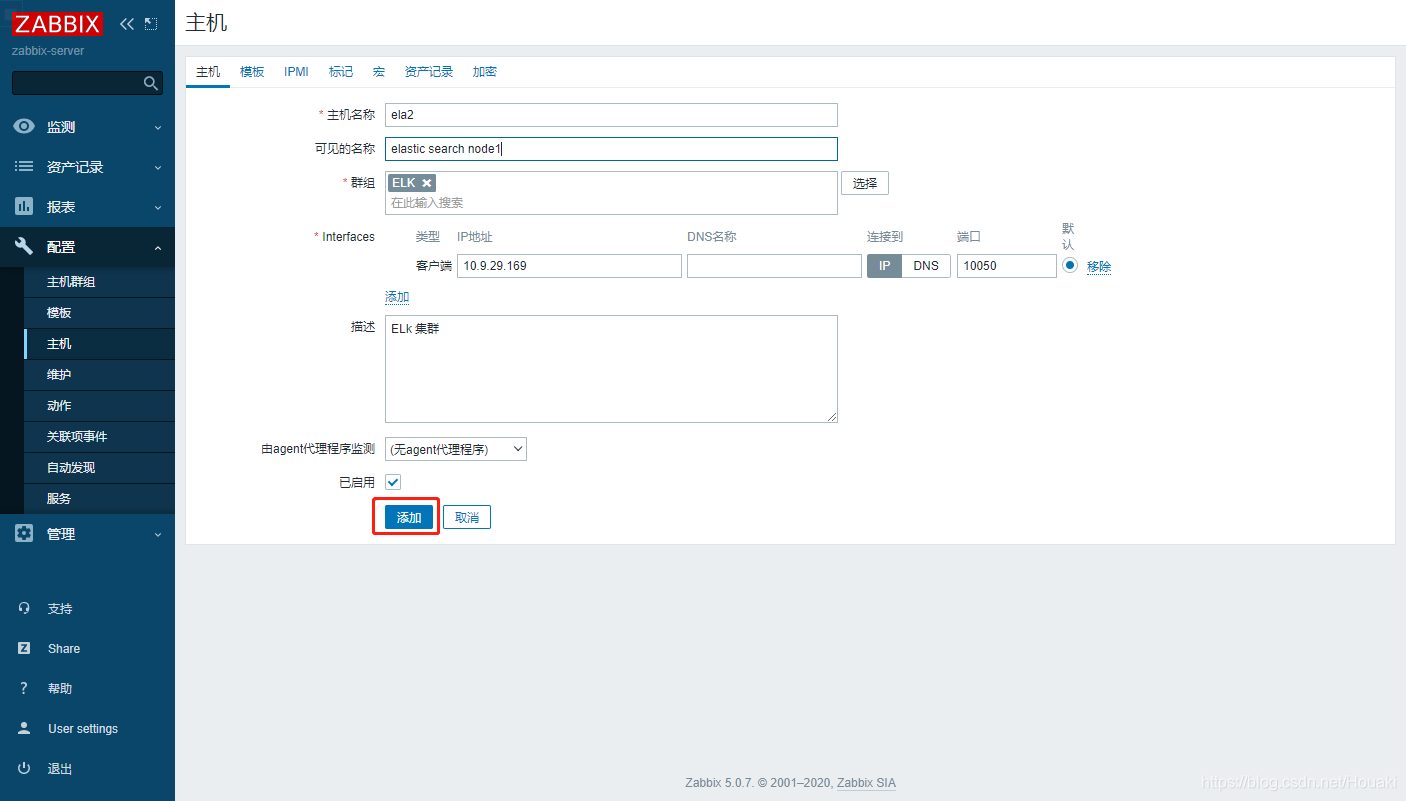Screen dimensions: 1406x801
Task: Toggle sidebar auto-hide icon
Action: coord(151,23)
